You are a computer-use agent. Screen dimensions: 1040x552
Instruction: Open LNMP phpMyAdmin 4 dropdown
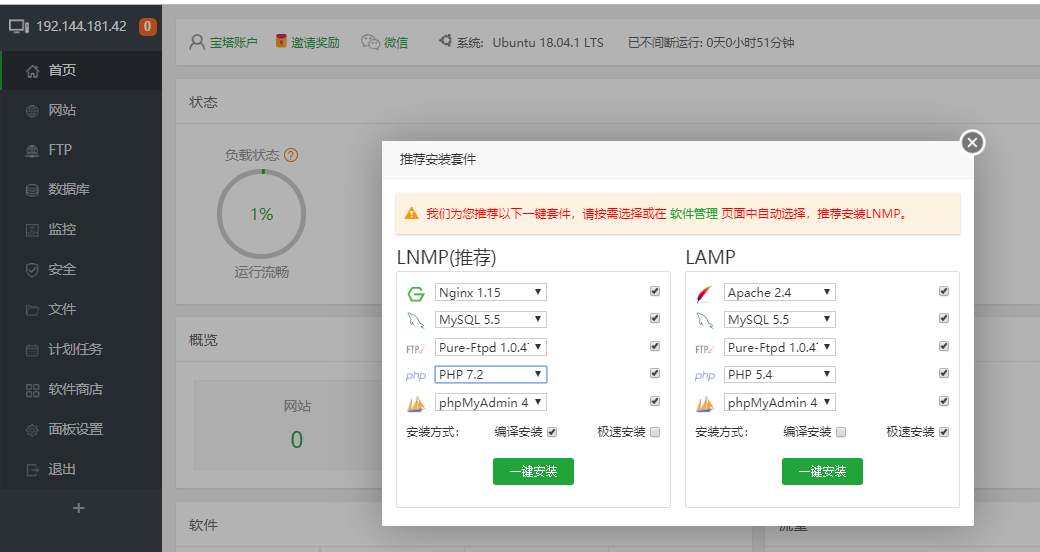coord(491,403)
